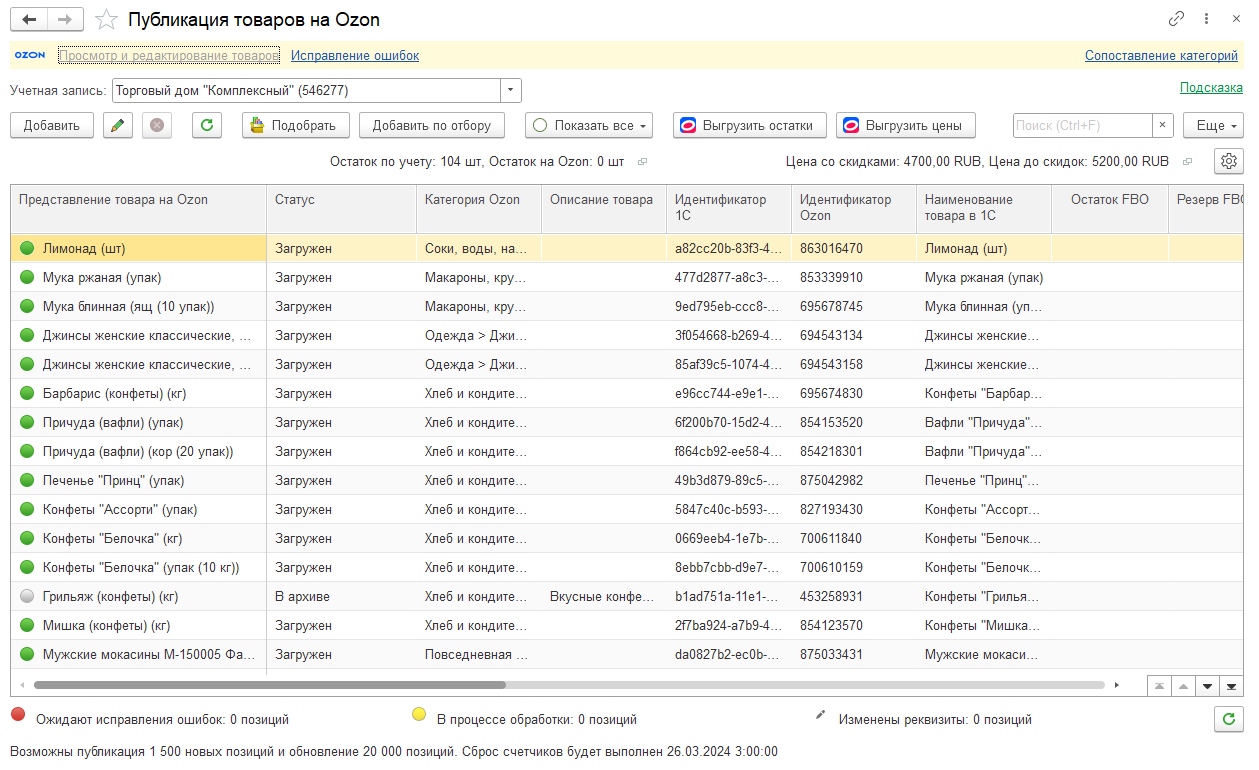
Task: Open the Сопоставление категорий link
Action: (x=1161, y=56)
